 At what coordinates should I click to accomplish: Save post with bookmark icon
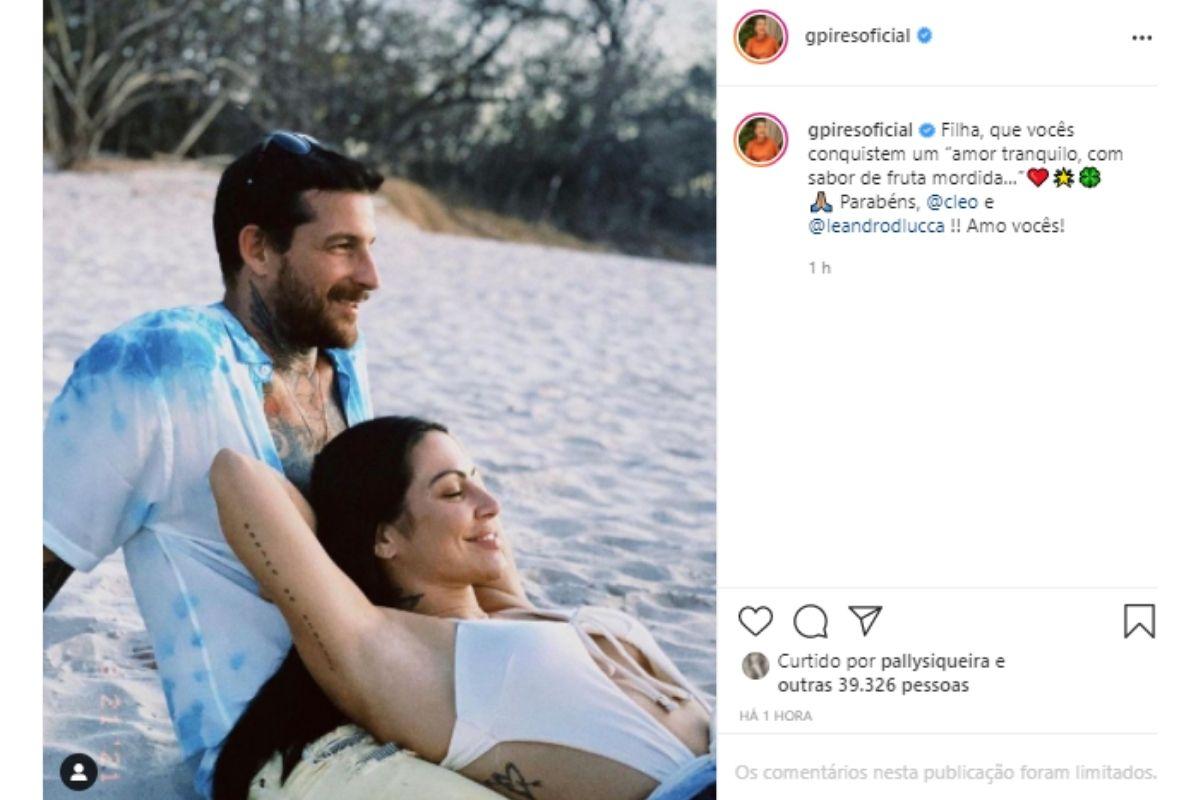1139,621
